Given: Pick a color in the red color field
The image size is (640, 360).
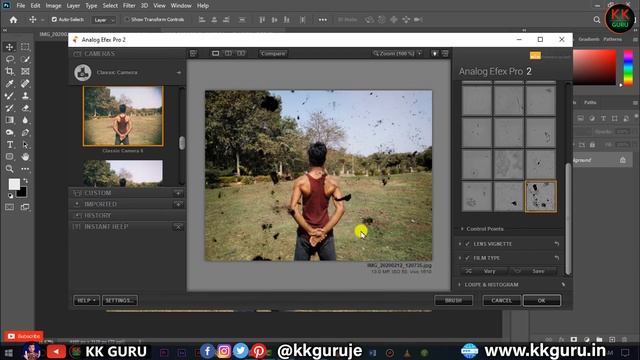Looking at the screenshot, I should 594,67.
